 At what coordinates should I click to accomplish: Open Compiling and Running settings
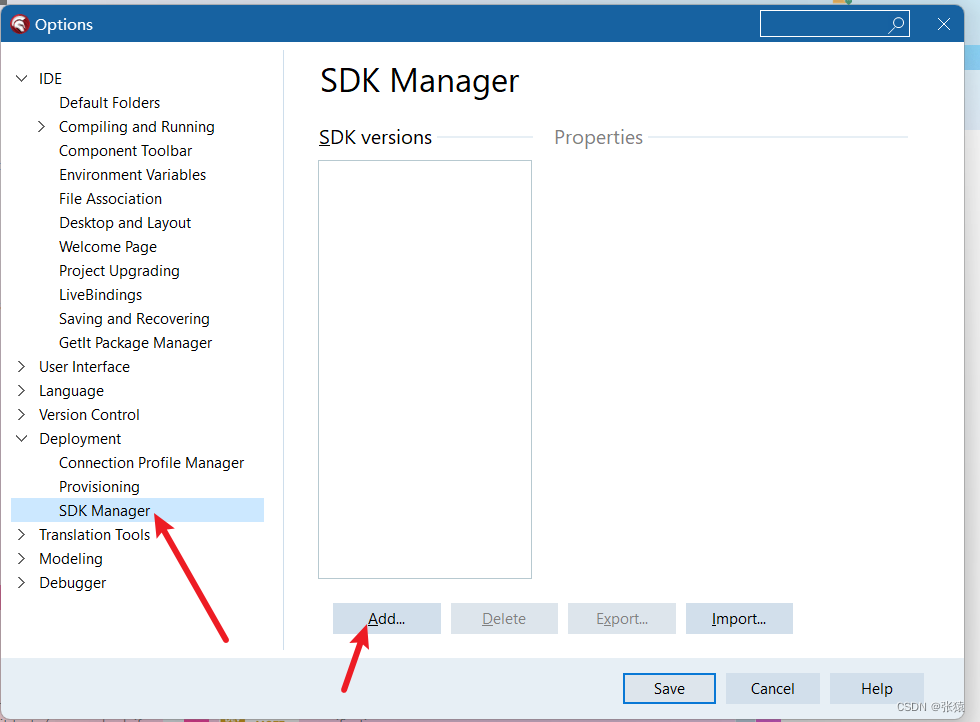point(136,127)
